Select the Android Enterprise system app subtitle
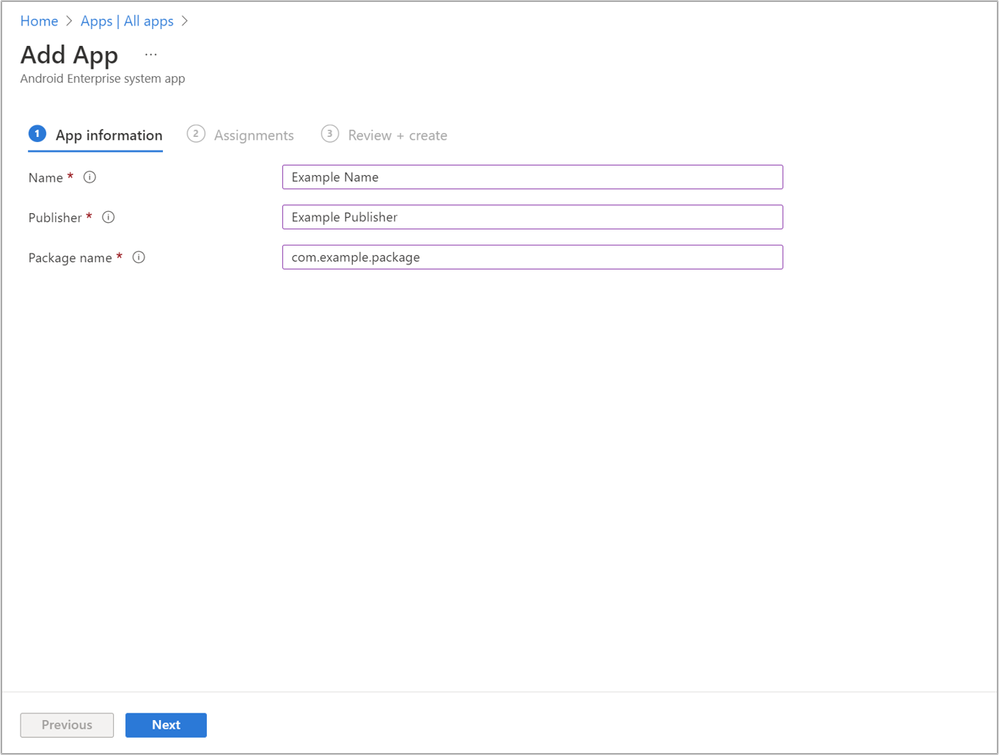Viewport: 999px width, 755px height. click(x=103, y=79)
